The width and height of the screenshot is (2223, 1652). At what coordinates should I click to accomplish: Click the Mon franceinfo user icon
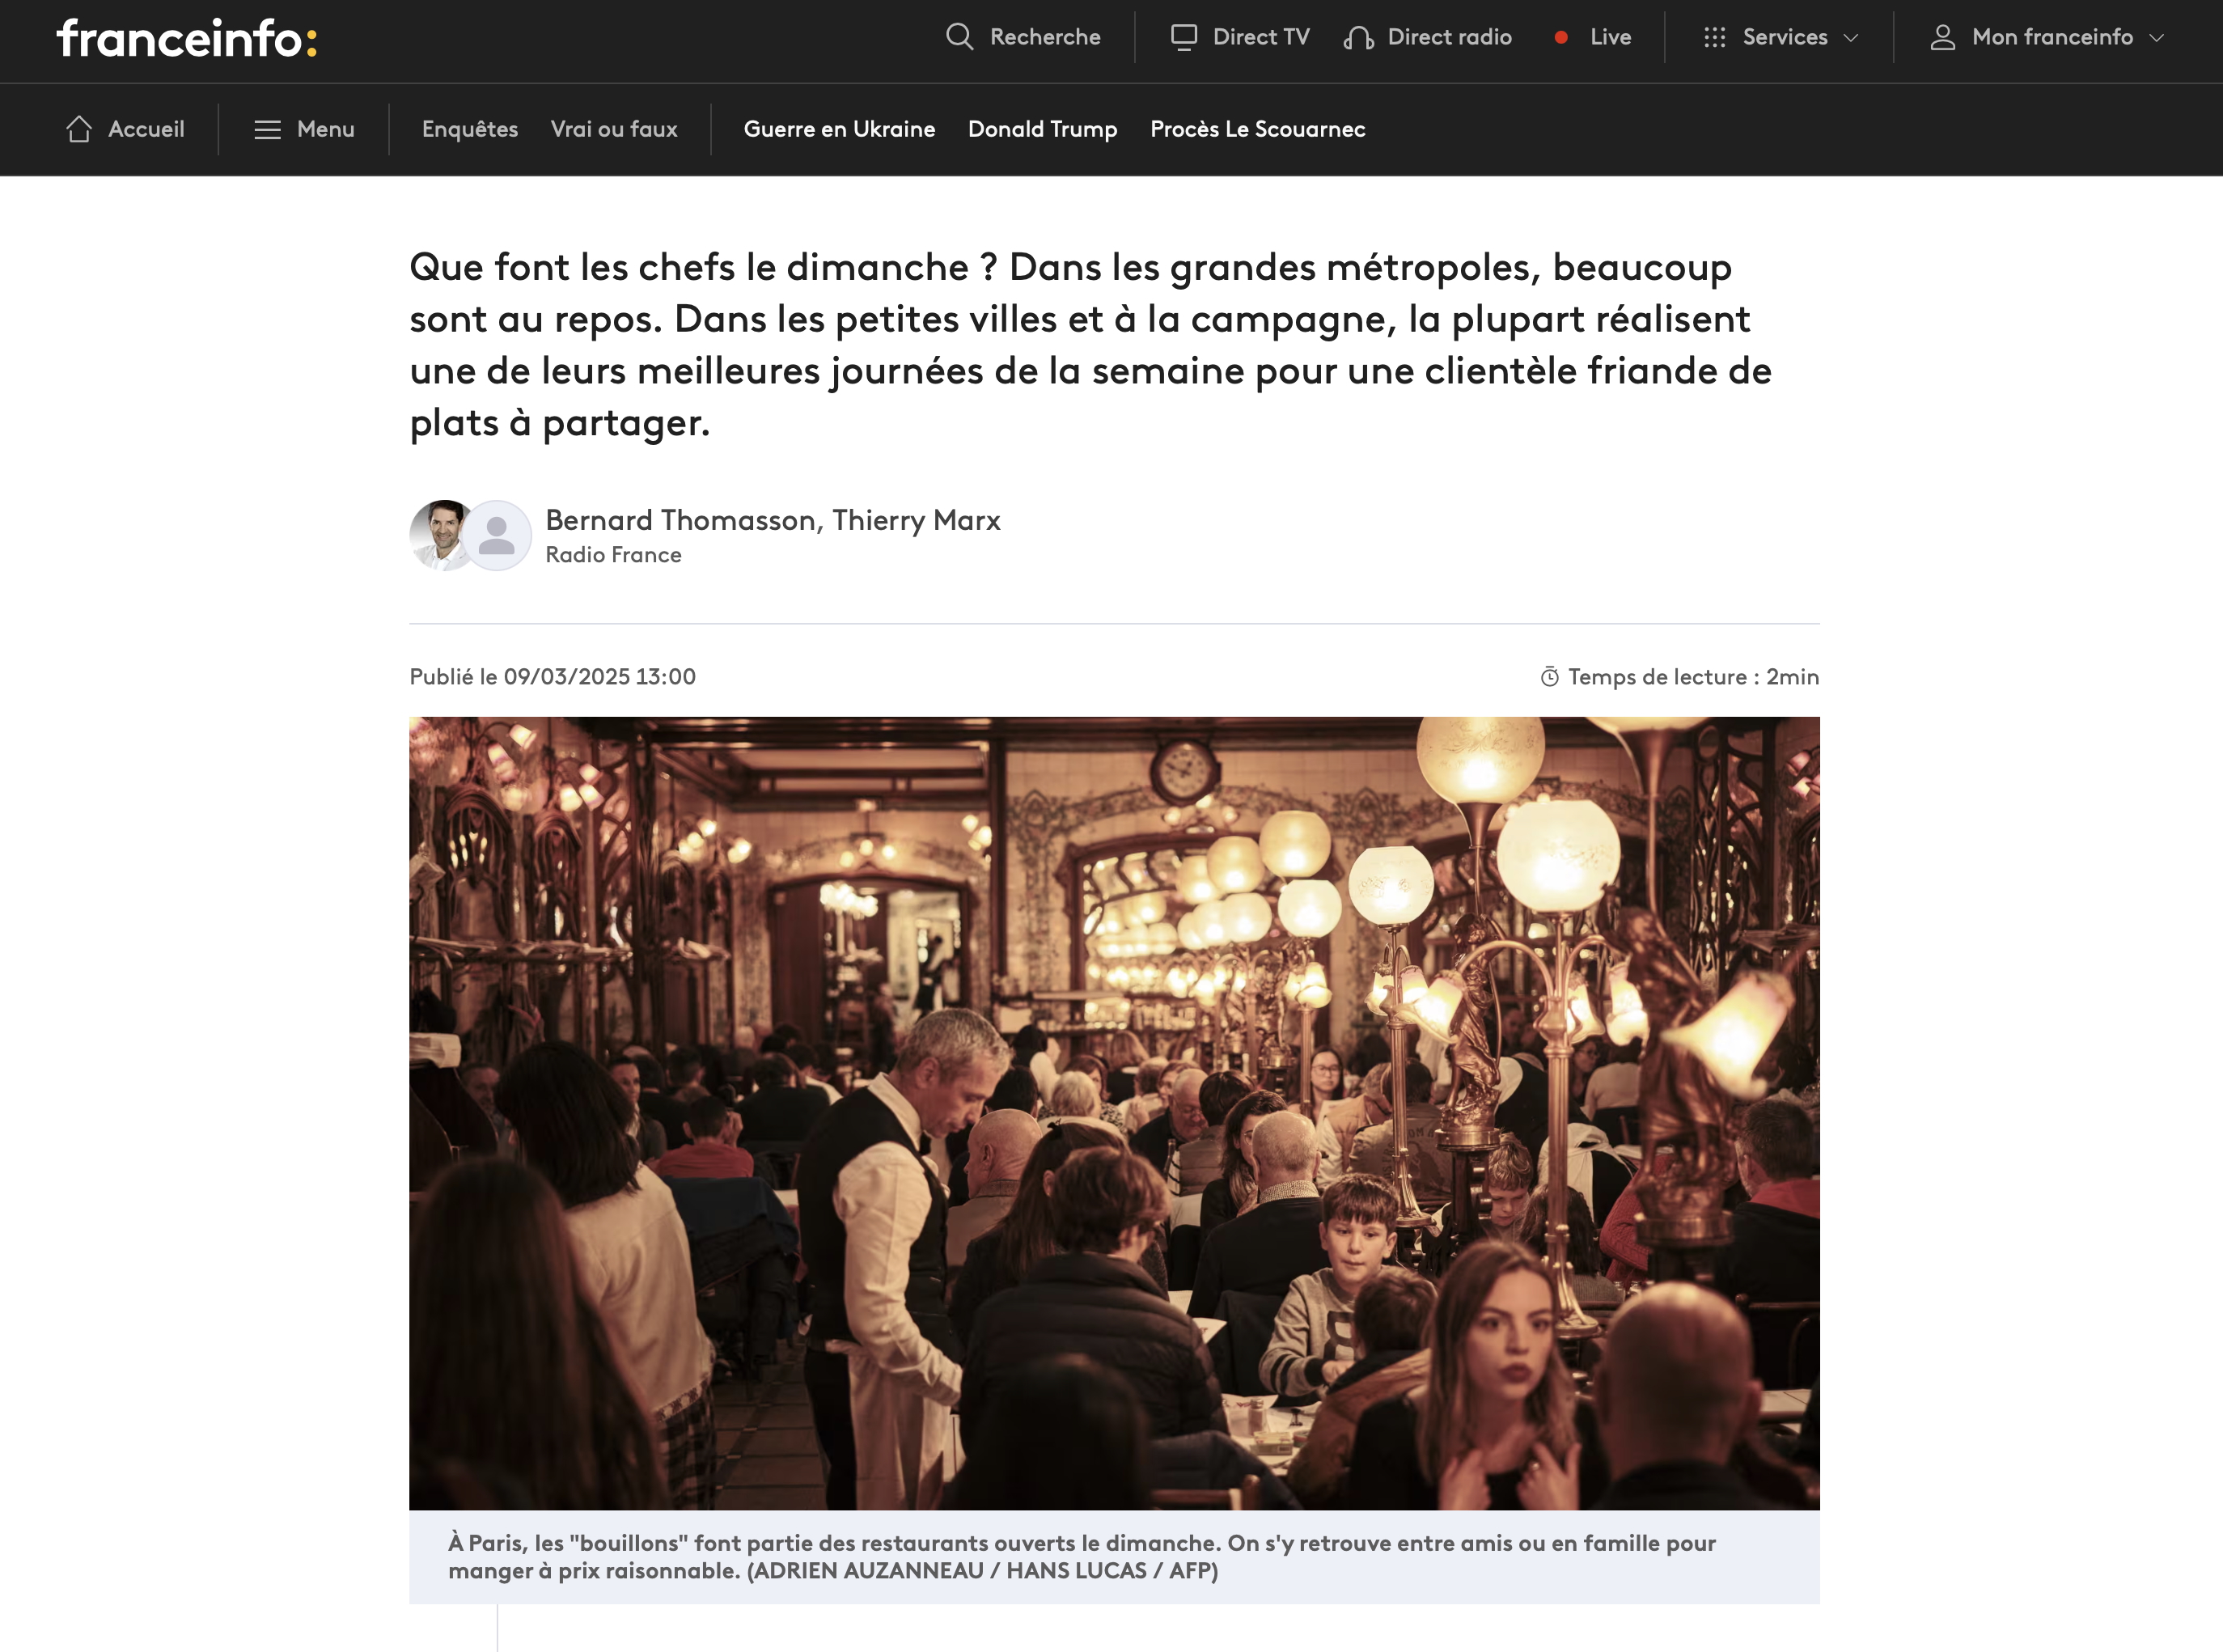click(1942, 37)
